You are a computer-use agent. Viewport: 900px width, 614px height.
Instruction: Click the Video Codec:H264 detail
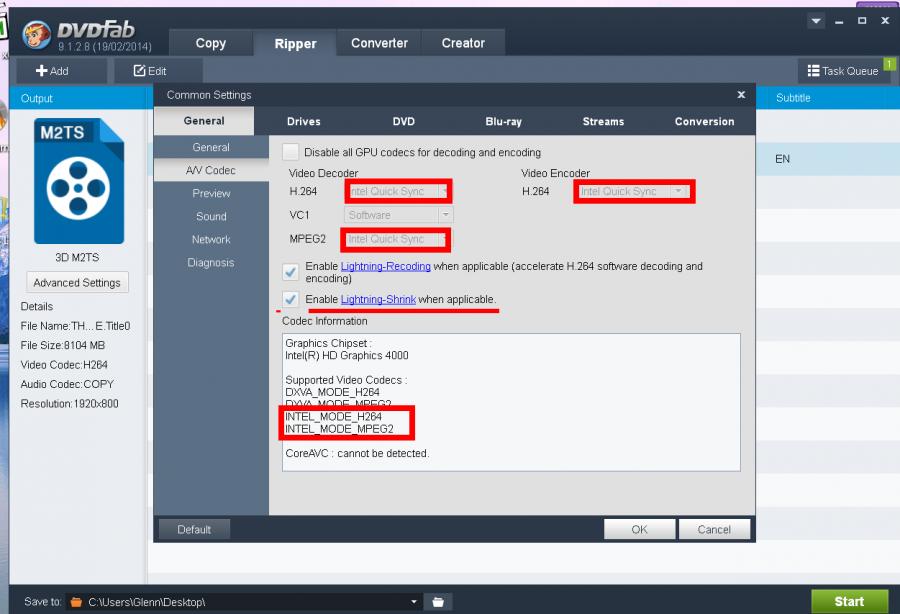click(x=64, y=364)
